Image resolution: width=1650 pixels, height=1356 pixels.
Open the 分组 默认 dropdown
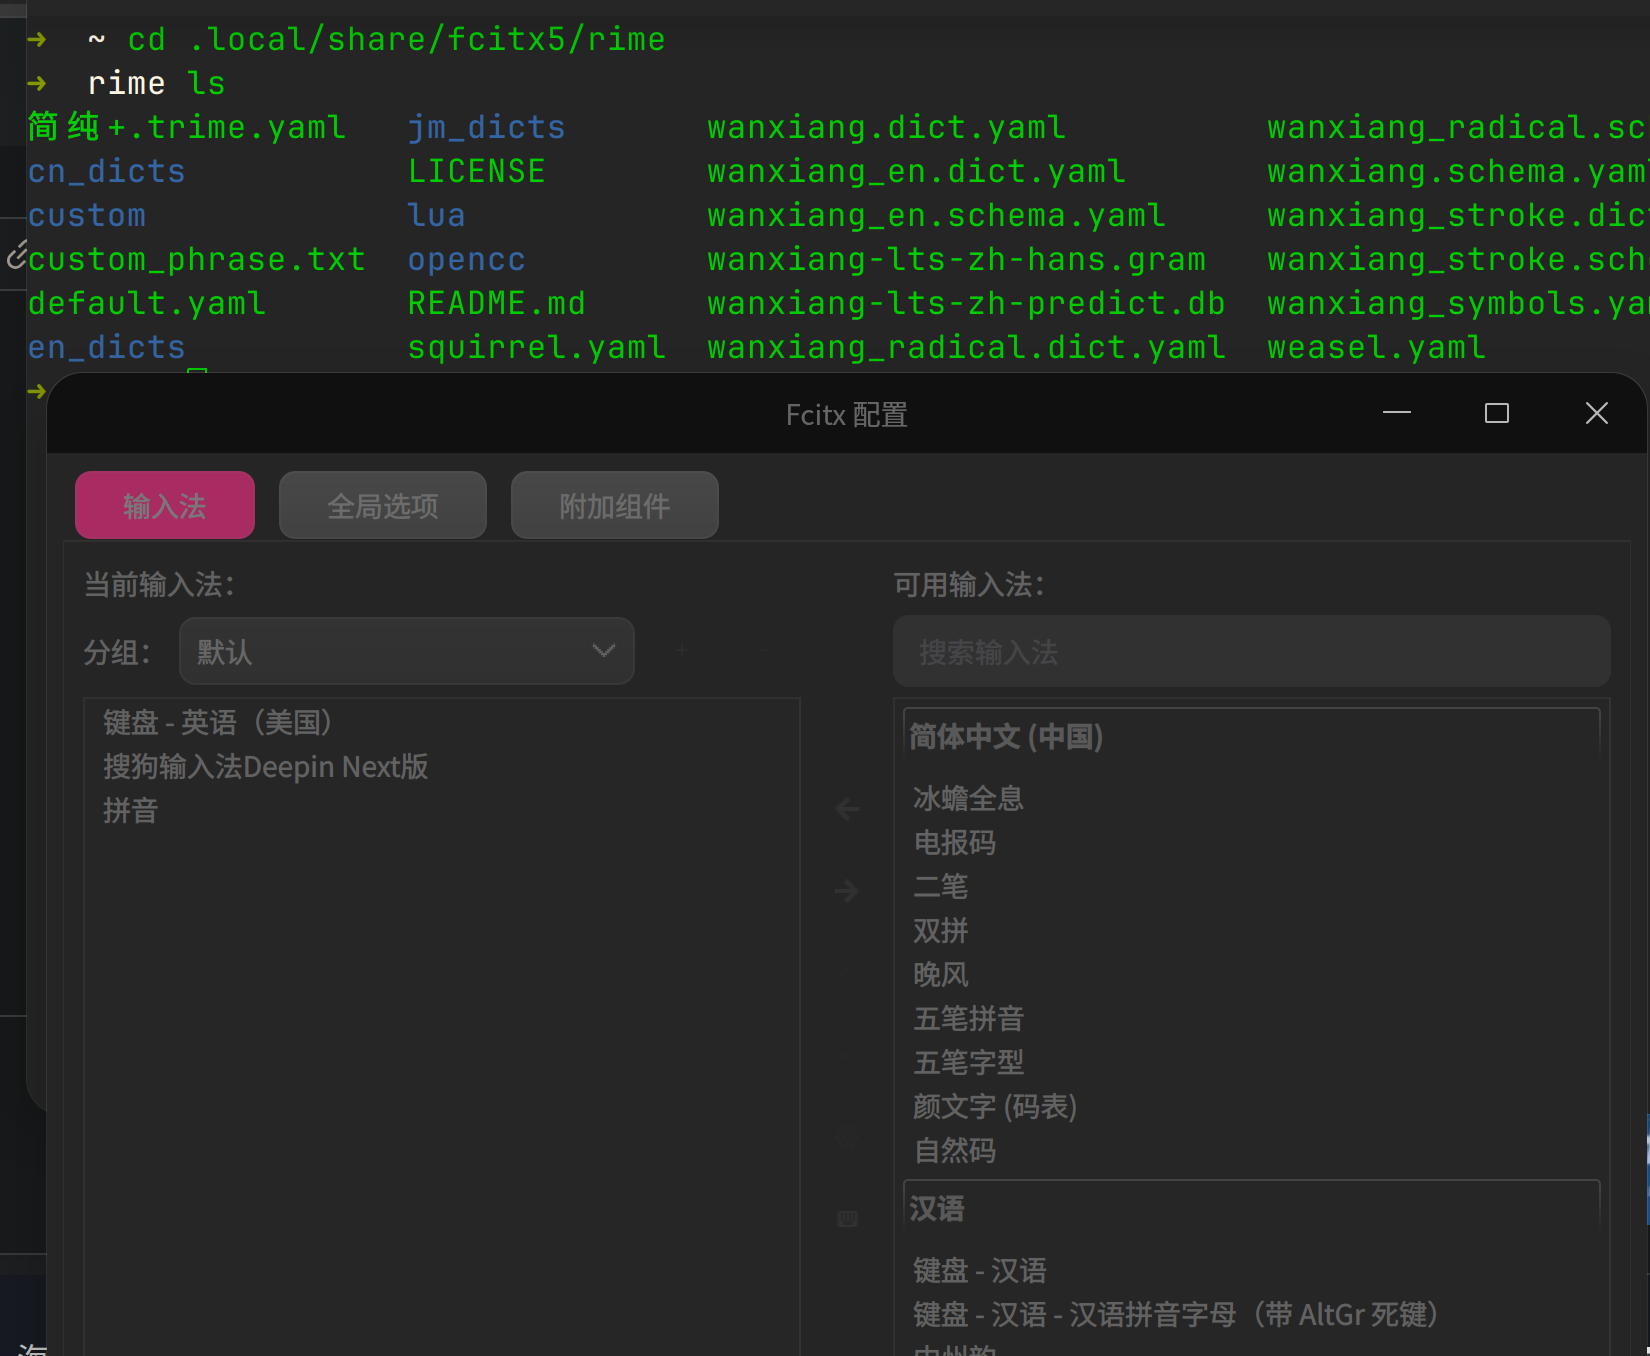click(x=406, y=651)
